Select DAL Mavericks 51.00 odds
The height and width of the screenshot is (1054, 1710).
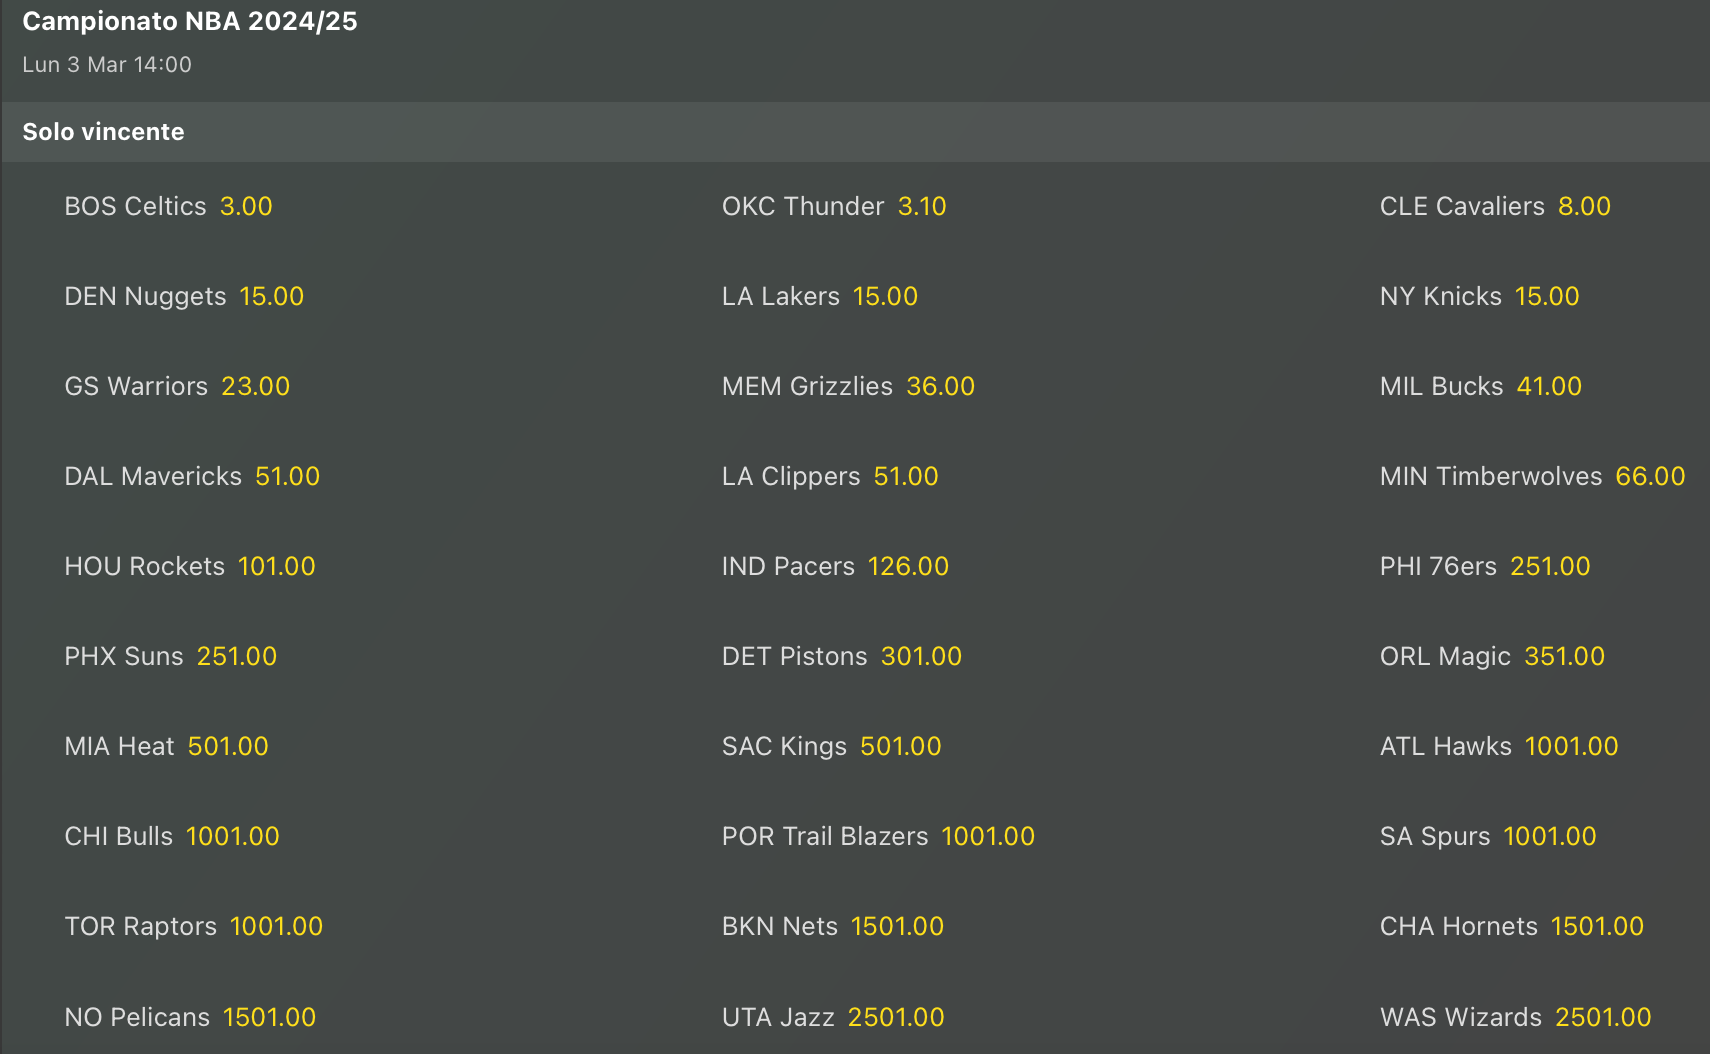(x=192, y=476)
